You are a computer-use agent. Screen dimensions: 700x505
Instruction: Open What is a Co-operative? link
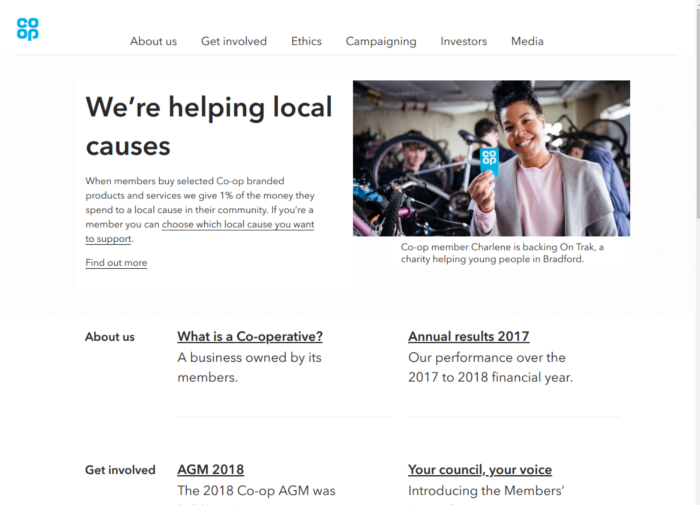click(250, 336)
